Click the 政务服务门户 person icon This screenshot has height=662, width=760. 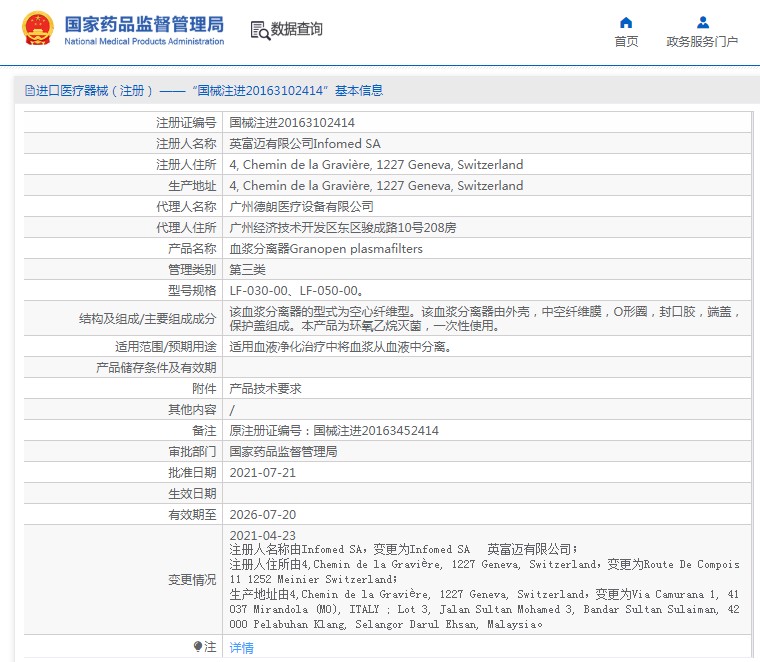702,22
